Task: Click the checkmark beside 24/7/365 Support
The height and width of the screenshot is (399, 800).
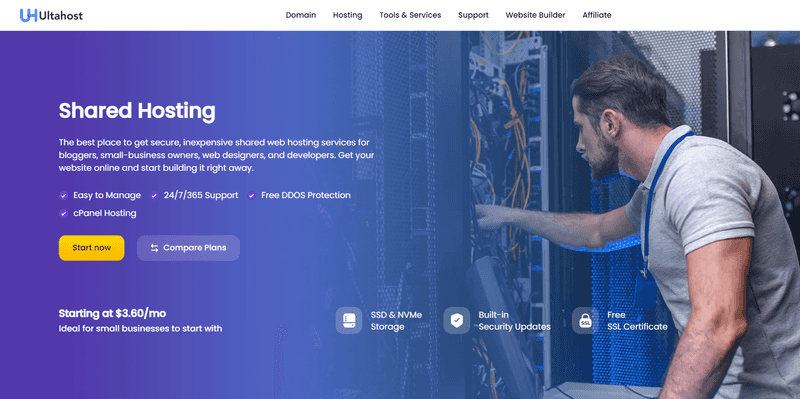Action: tap(154, 195)
